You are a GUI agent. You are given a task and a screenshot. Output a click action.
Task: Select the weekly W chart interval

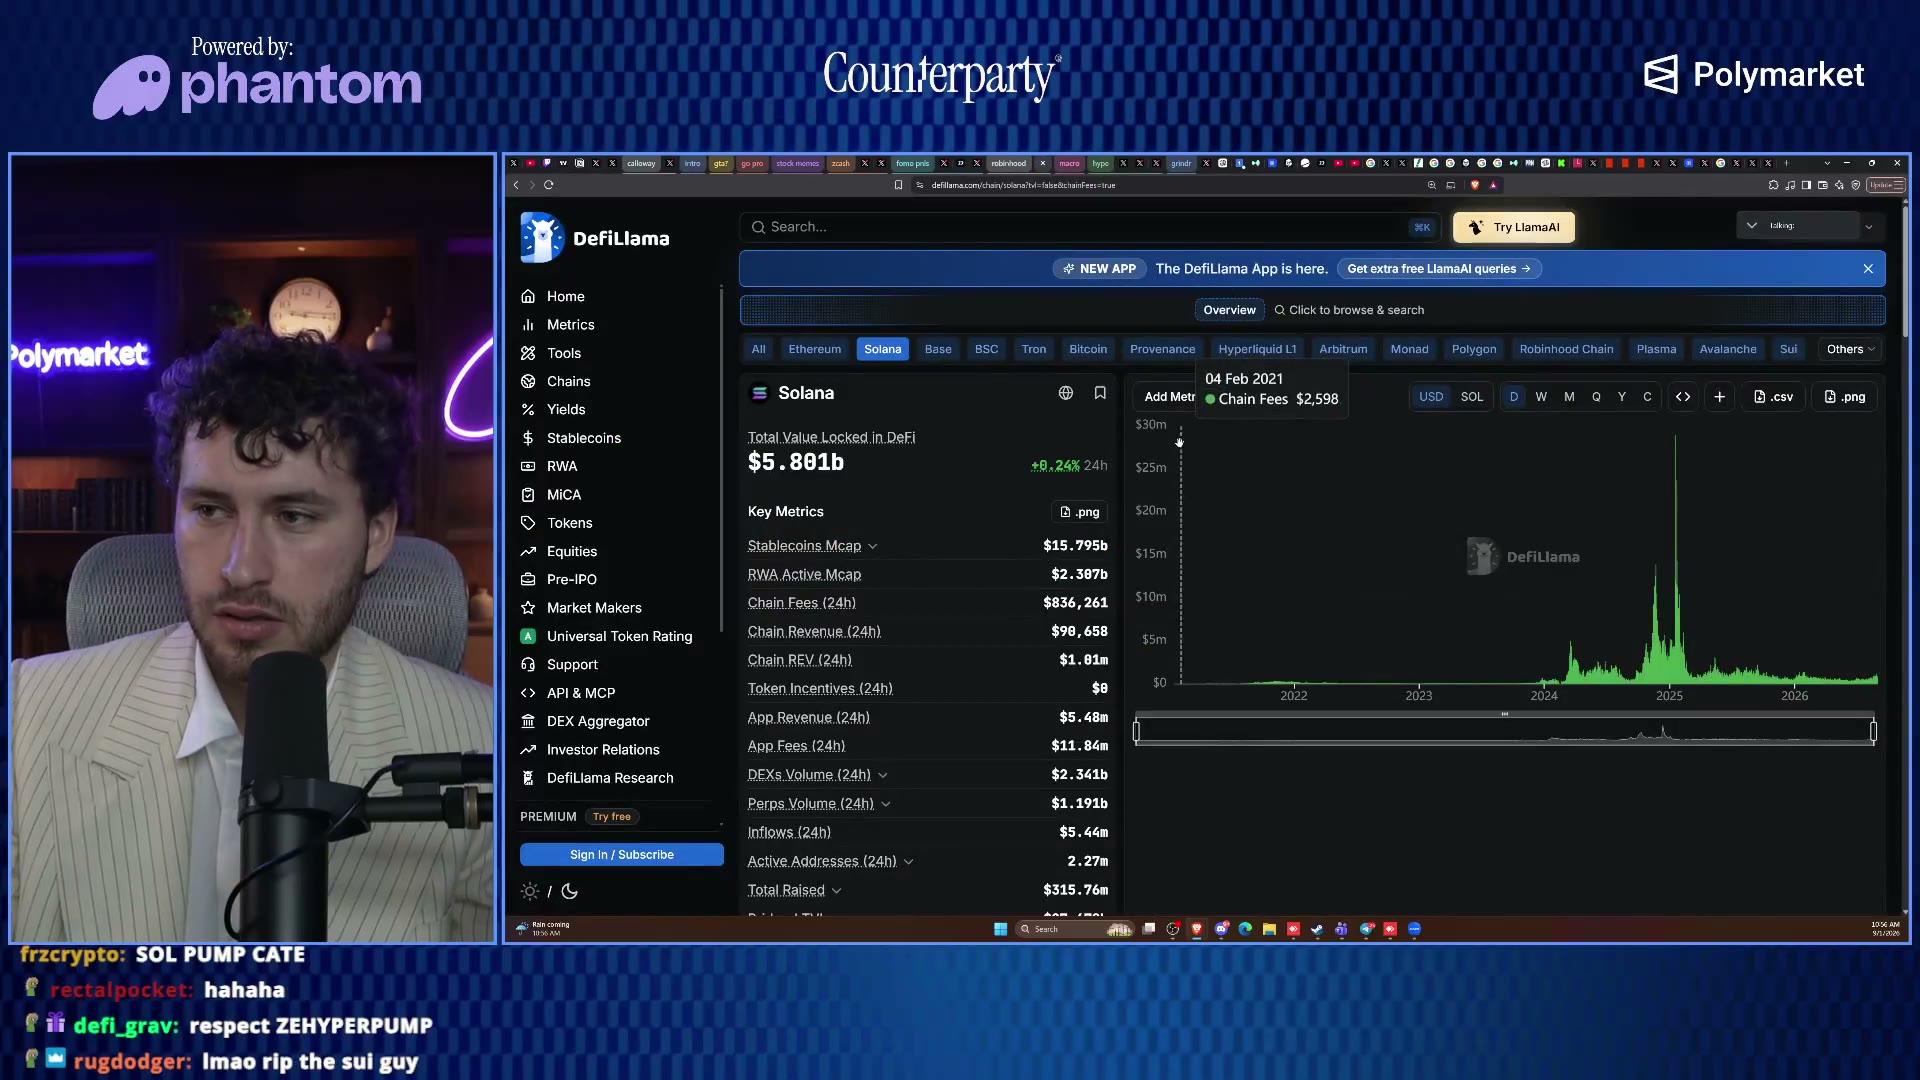pyautogui.click(x=1541, y=397)
